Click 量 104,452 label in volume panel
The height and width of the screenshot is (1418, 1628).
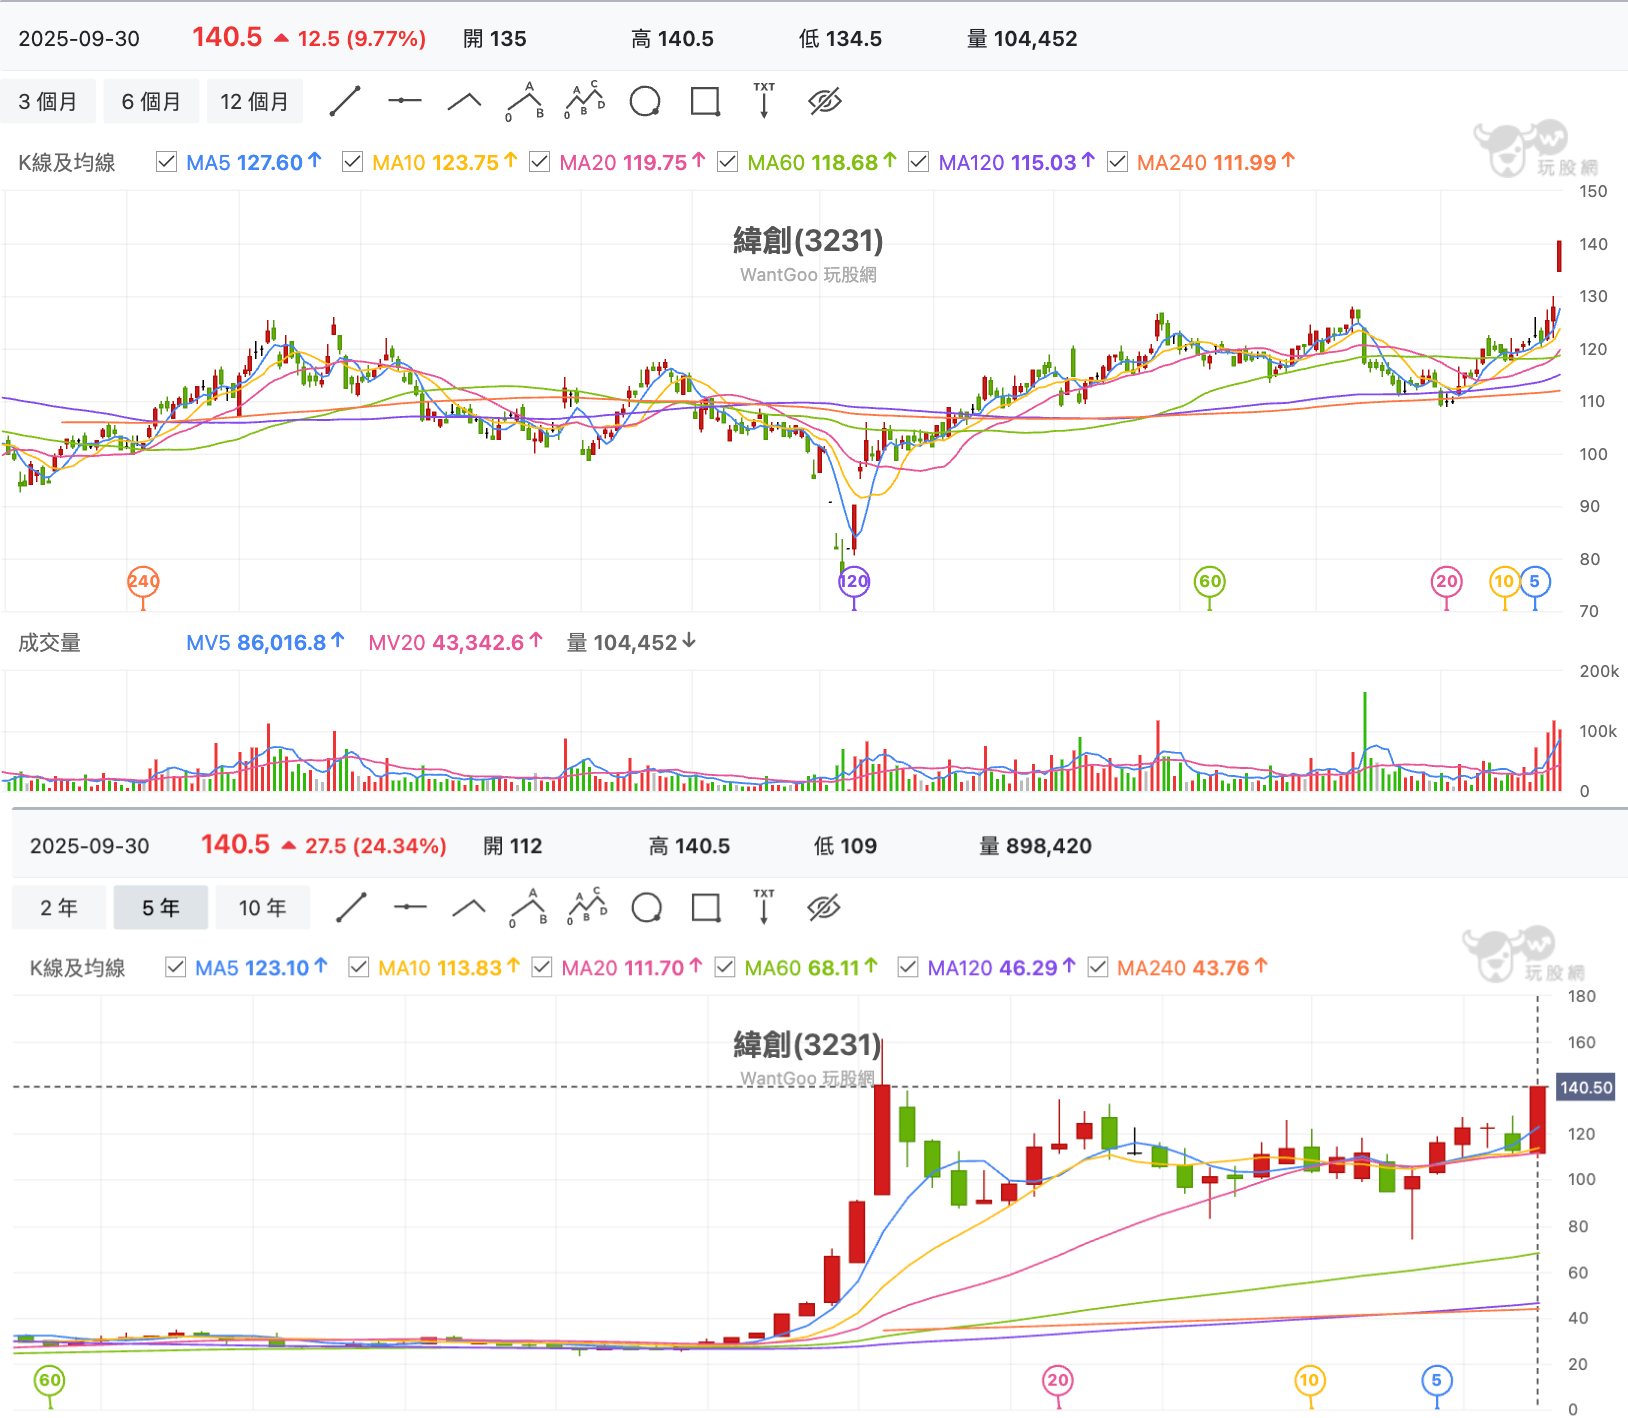pos(631,643)
